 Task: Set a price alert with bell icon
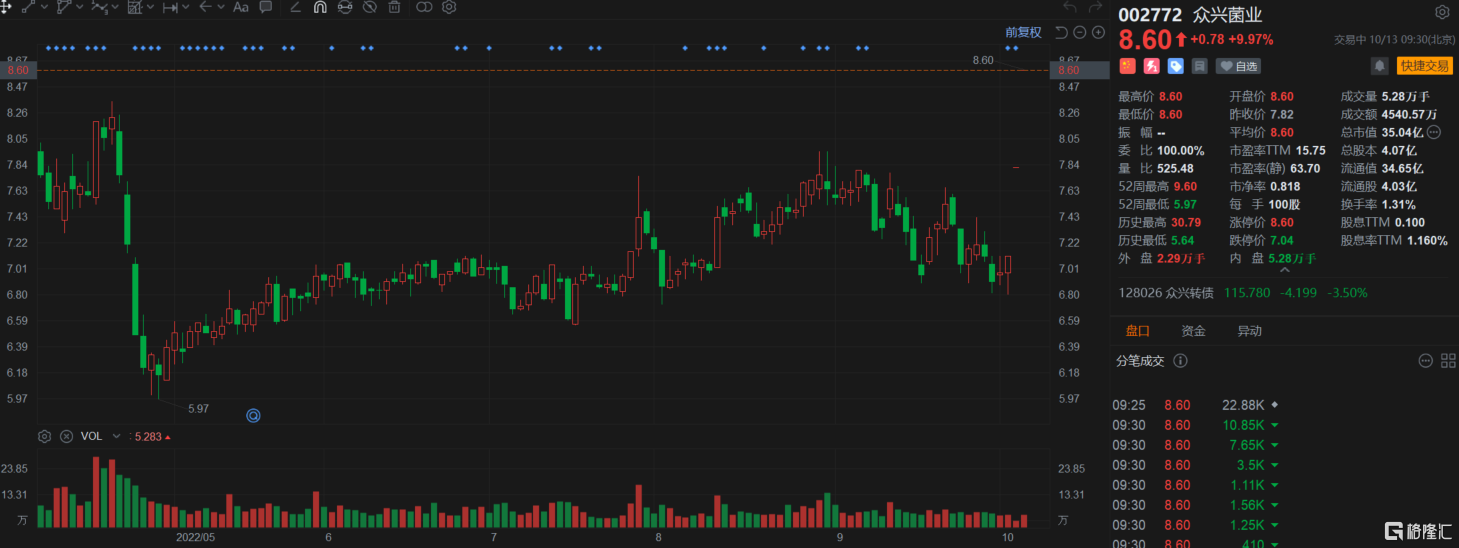(1380, 66)
